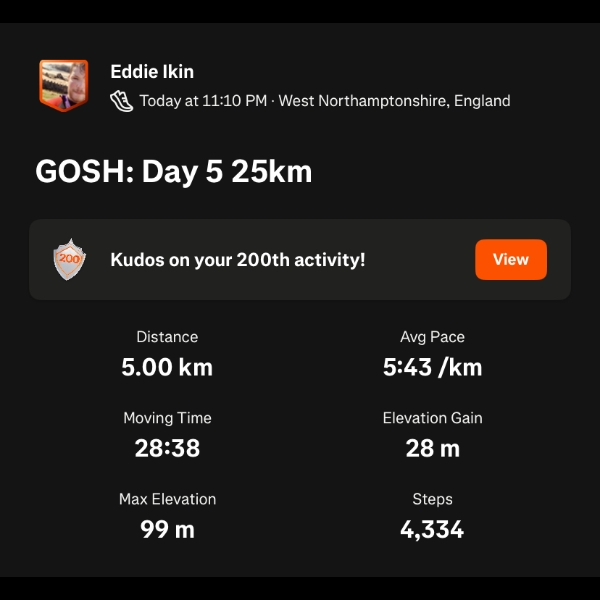Click the running shoe activity icon
Viewport: 600px width, 600px height.
tap(122, 101)
